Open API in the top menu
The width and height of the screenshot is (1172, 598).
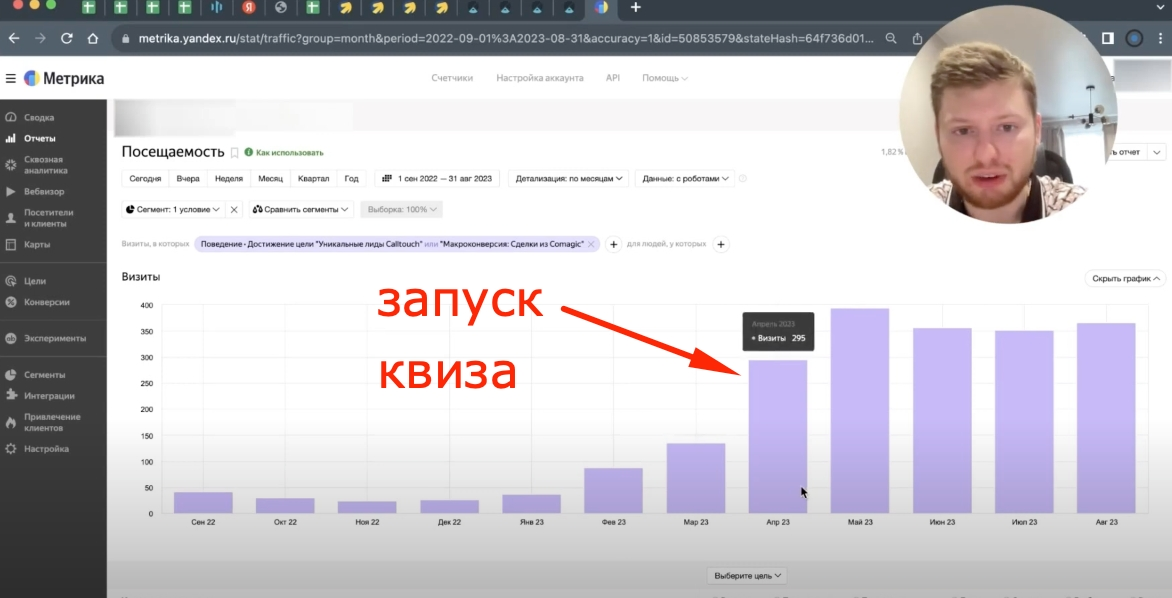tap(613, 78)
